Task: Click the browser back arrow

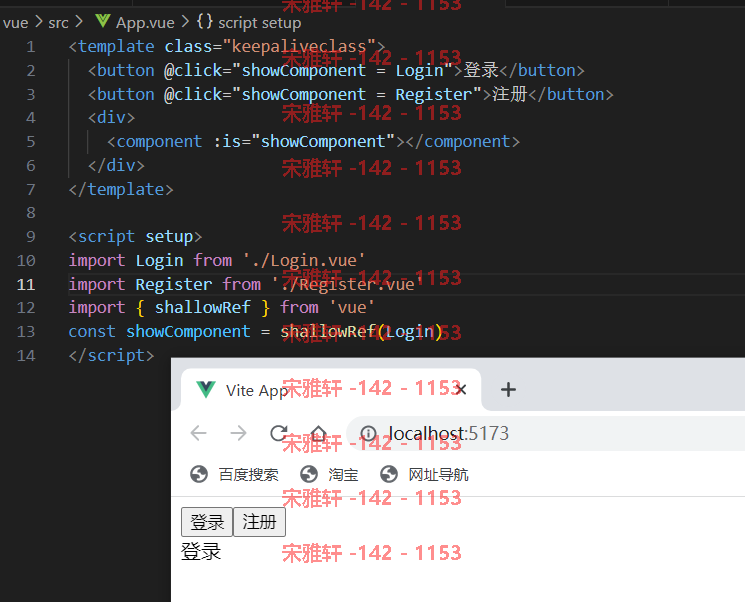Action: (198, 433)
